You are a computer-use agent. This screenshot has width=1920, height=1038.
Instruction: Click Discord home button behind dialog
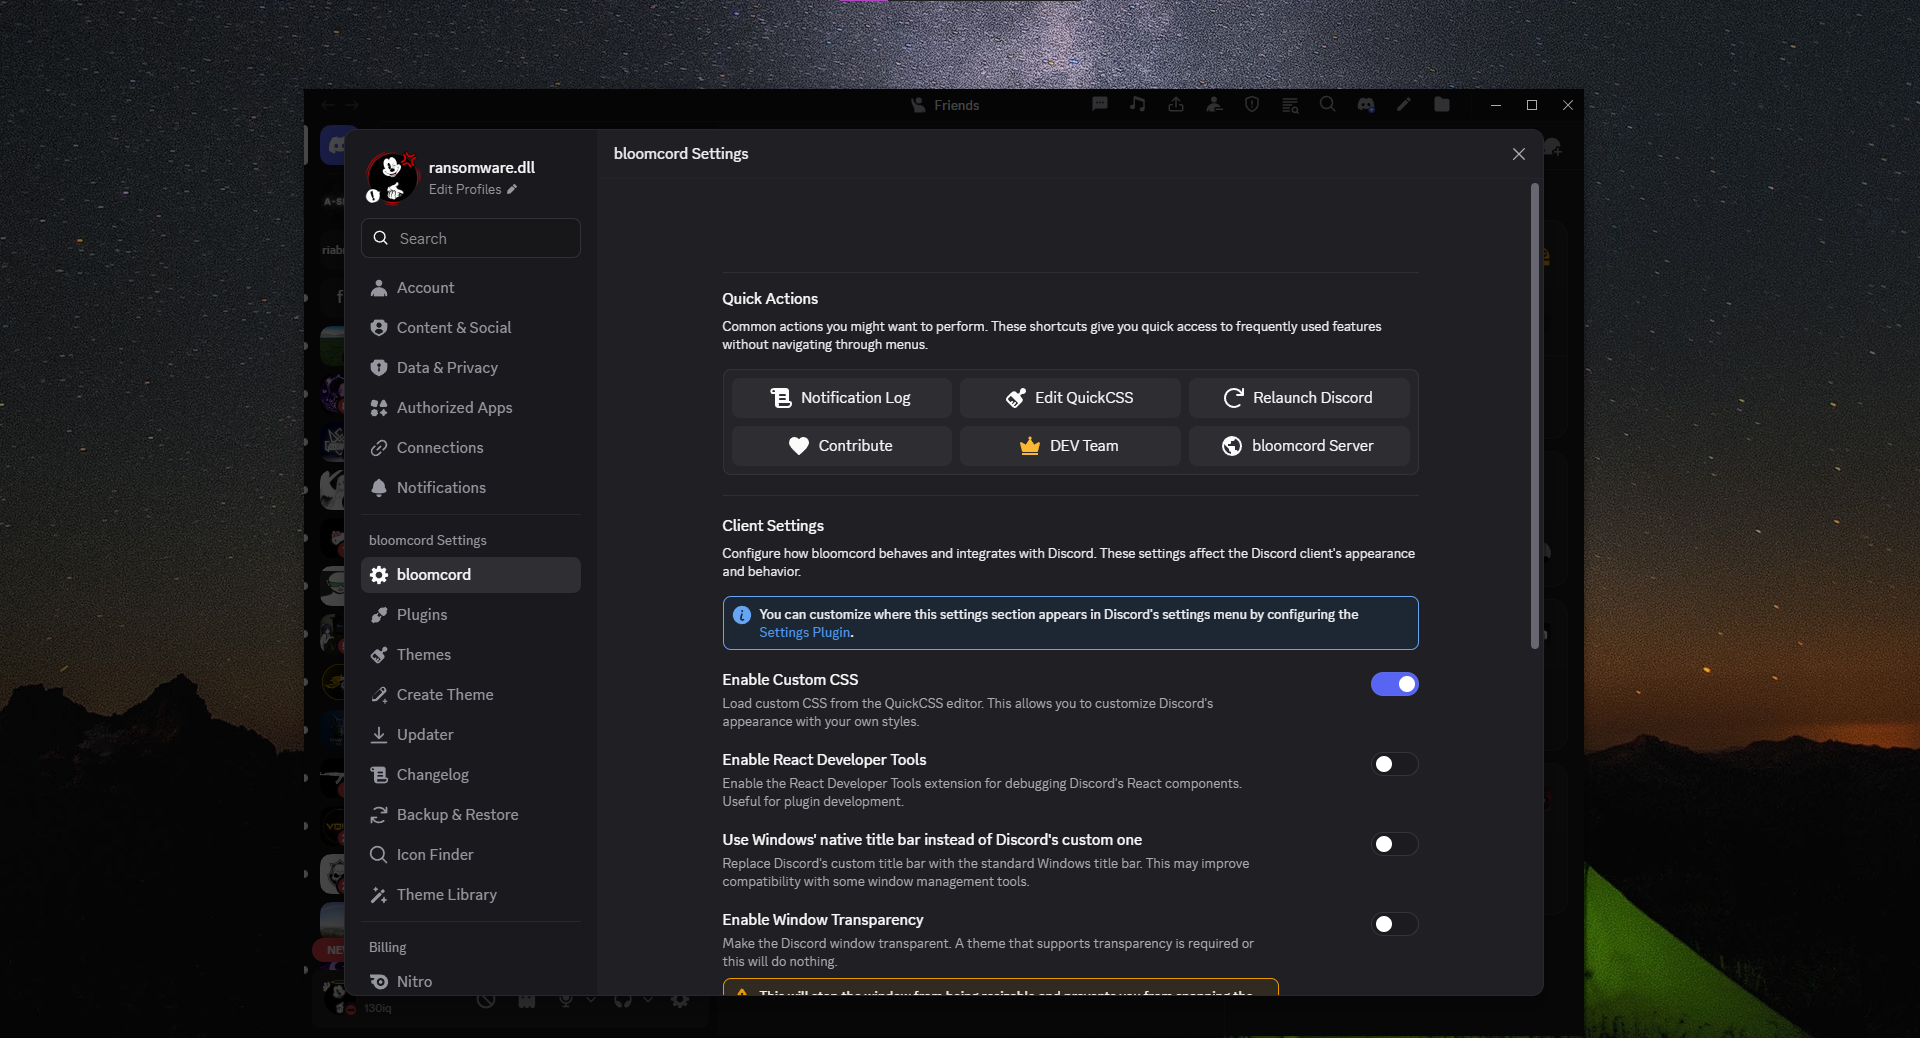333,146
